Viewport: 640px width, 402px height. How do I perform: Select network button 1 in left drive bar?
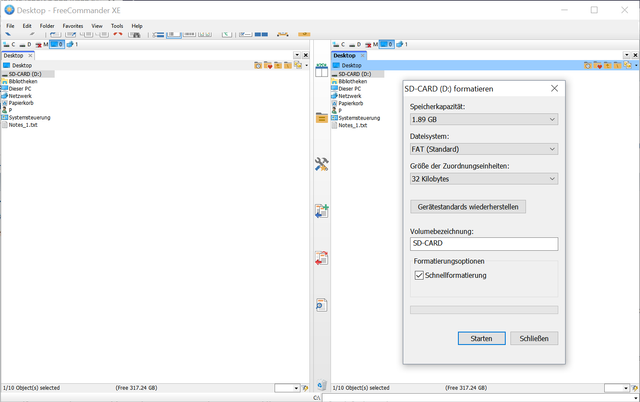tap(72, 44)
